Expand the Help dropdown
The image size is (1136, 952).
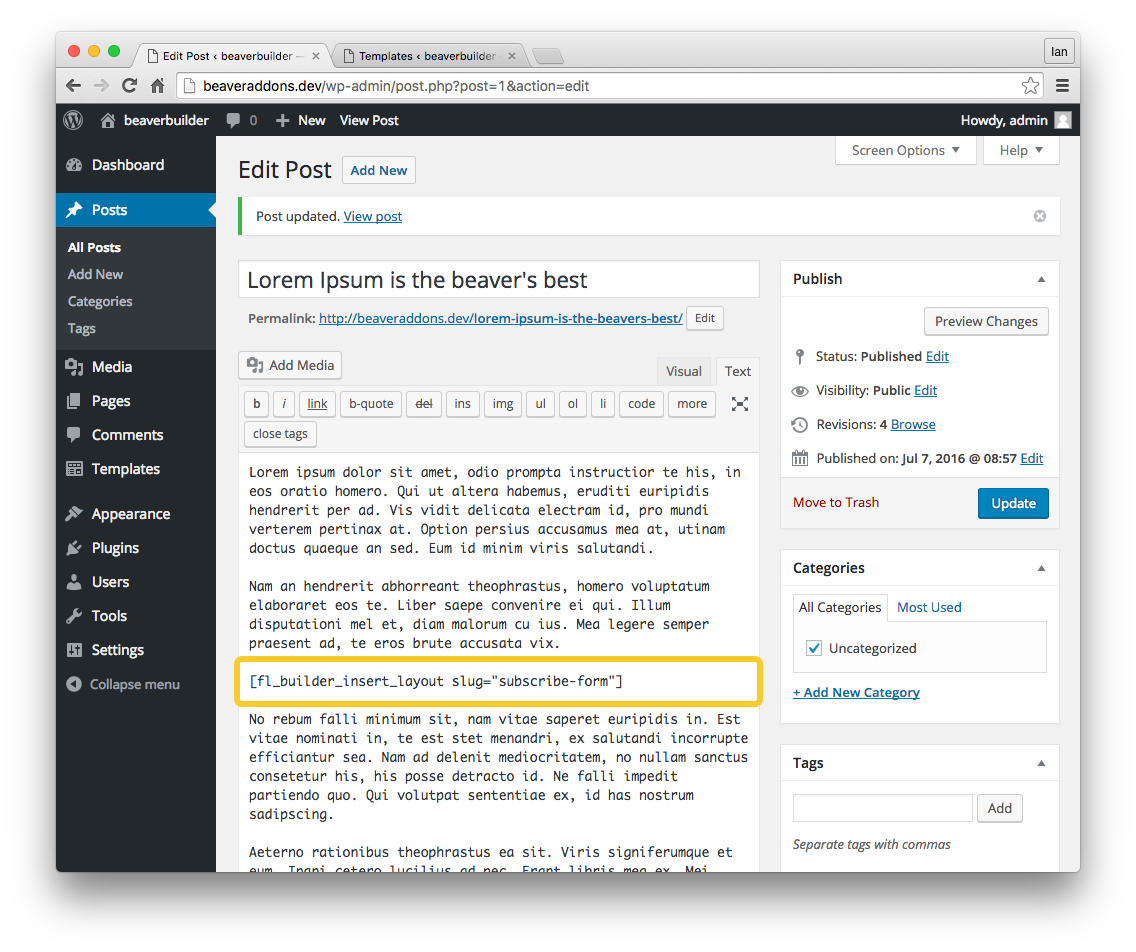(1021, 151)
